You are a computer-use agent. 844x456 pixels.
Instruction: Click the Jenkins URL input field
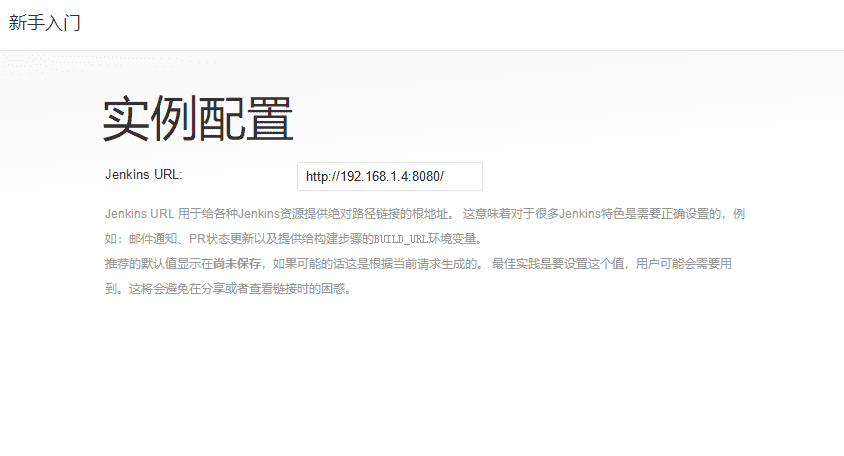[390, 177]
